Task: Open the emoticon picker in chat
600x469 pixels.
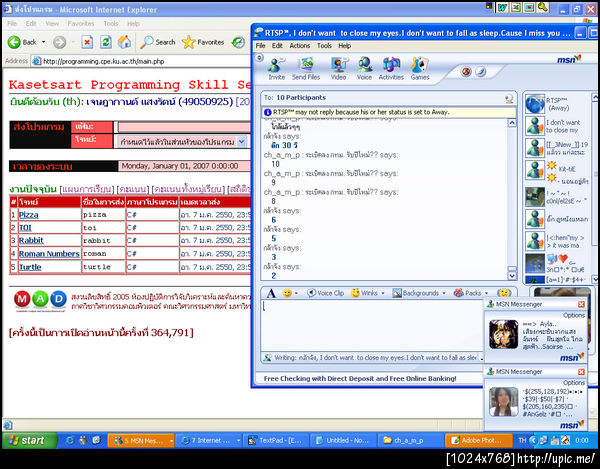Action: point(287,293)
